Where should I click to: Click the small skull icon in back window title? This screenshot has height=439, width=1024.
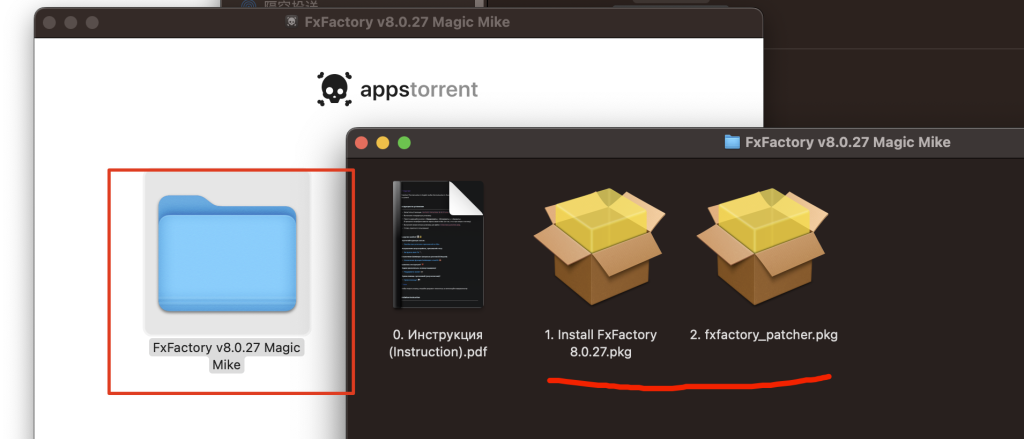click(292, 23)
